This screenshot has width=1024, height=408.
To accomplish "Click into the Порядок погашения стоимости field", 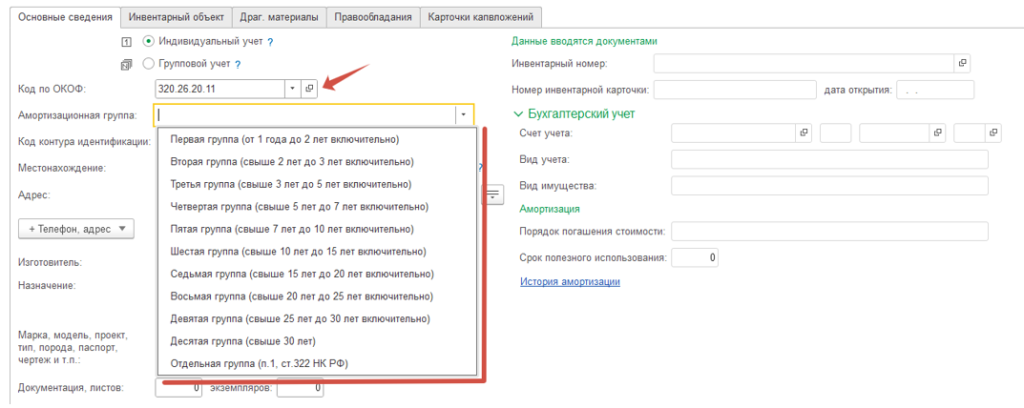I will pos(829,231).
